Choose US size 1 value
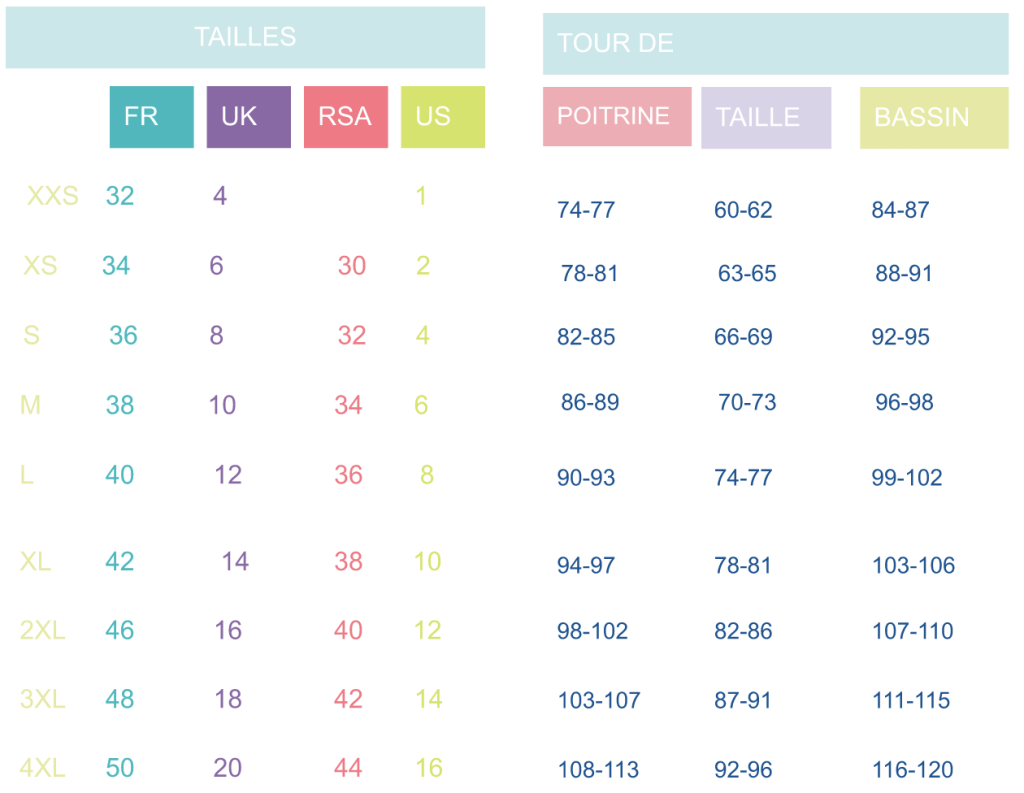The width and height of the screenshot is (1024, 793). pyautogui.click(x=421, y=196)
